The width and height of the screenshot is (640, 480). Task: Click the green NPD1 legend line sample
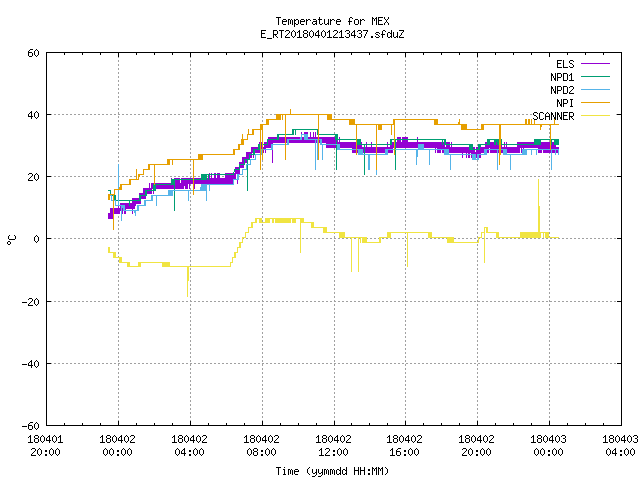point(595,76)
